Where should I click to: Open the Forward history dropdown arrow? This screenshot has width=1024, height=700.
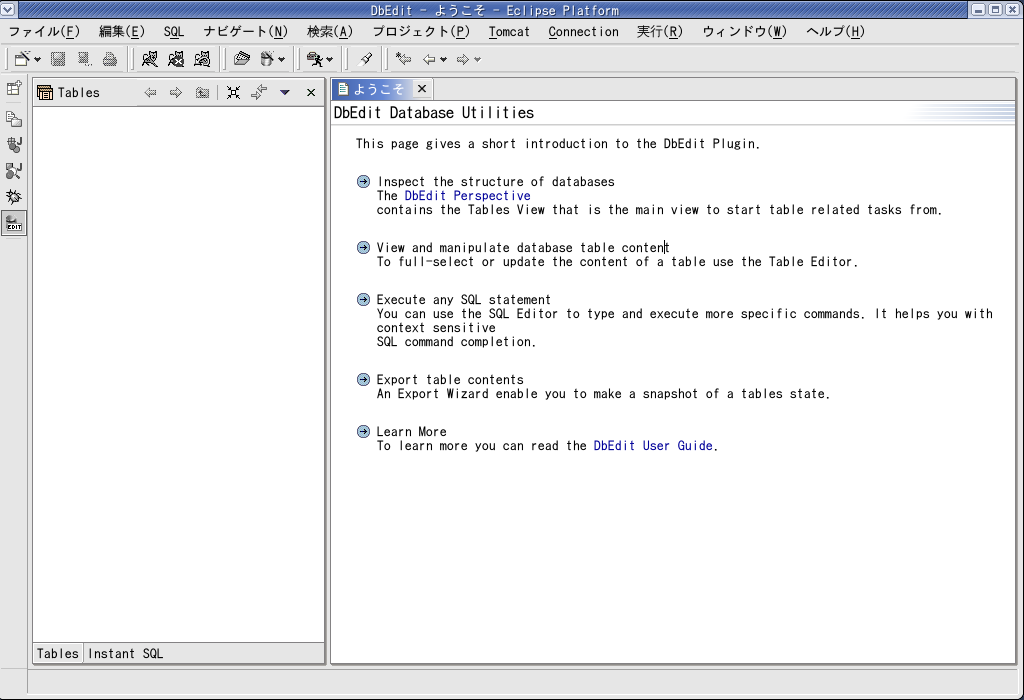[x=478, y=60]
